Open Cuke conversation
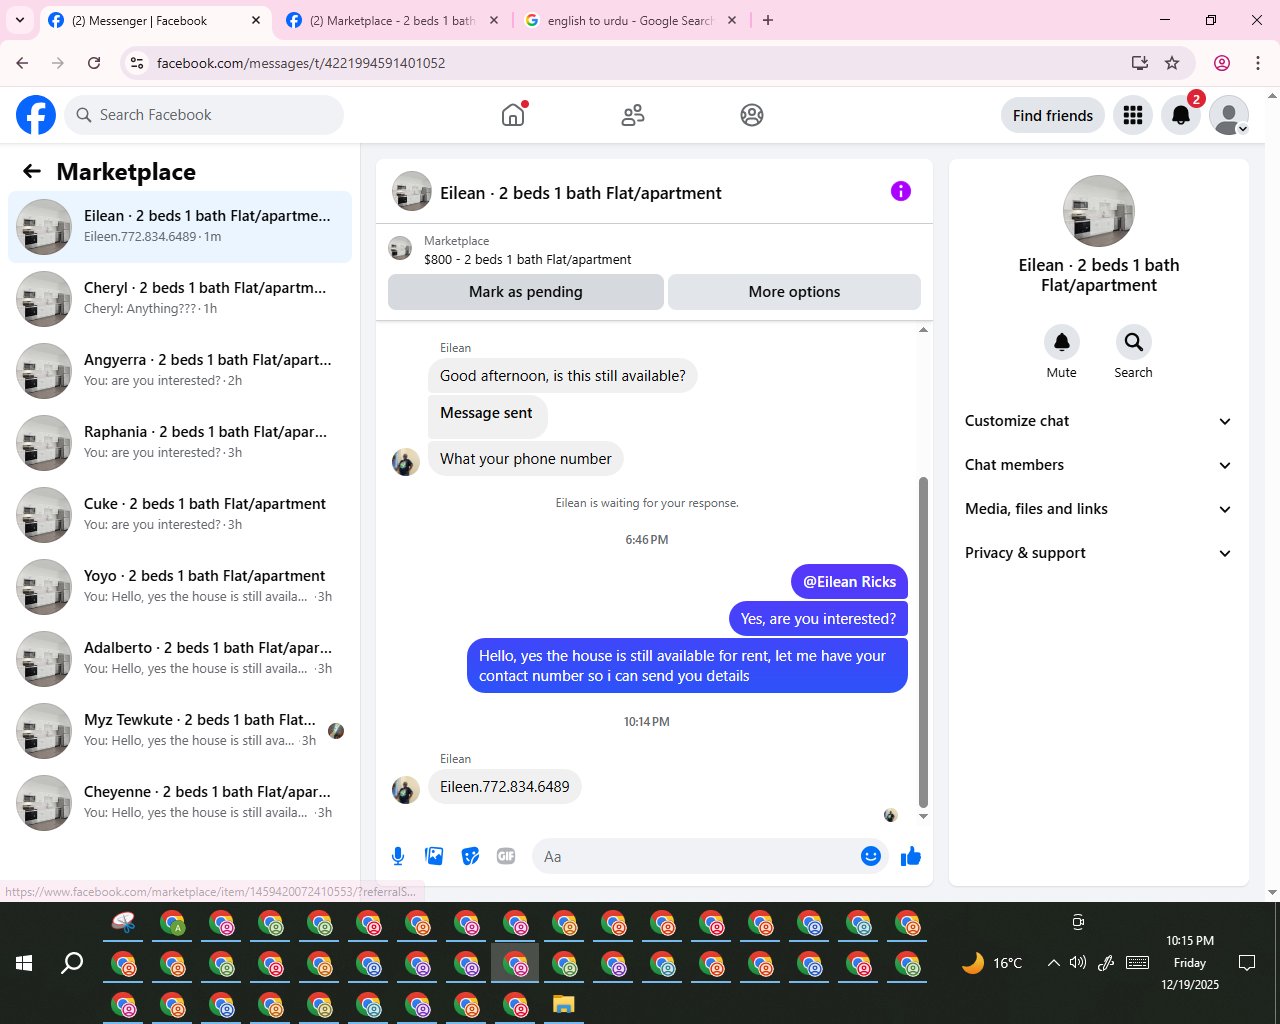1280x1024 pixels. [180, 515]
